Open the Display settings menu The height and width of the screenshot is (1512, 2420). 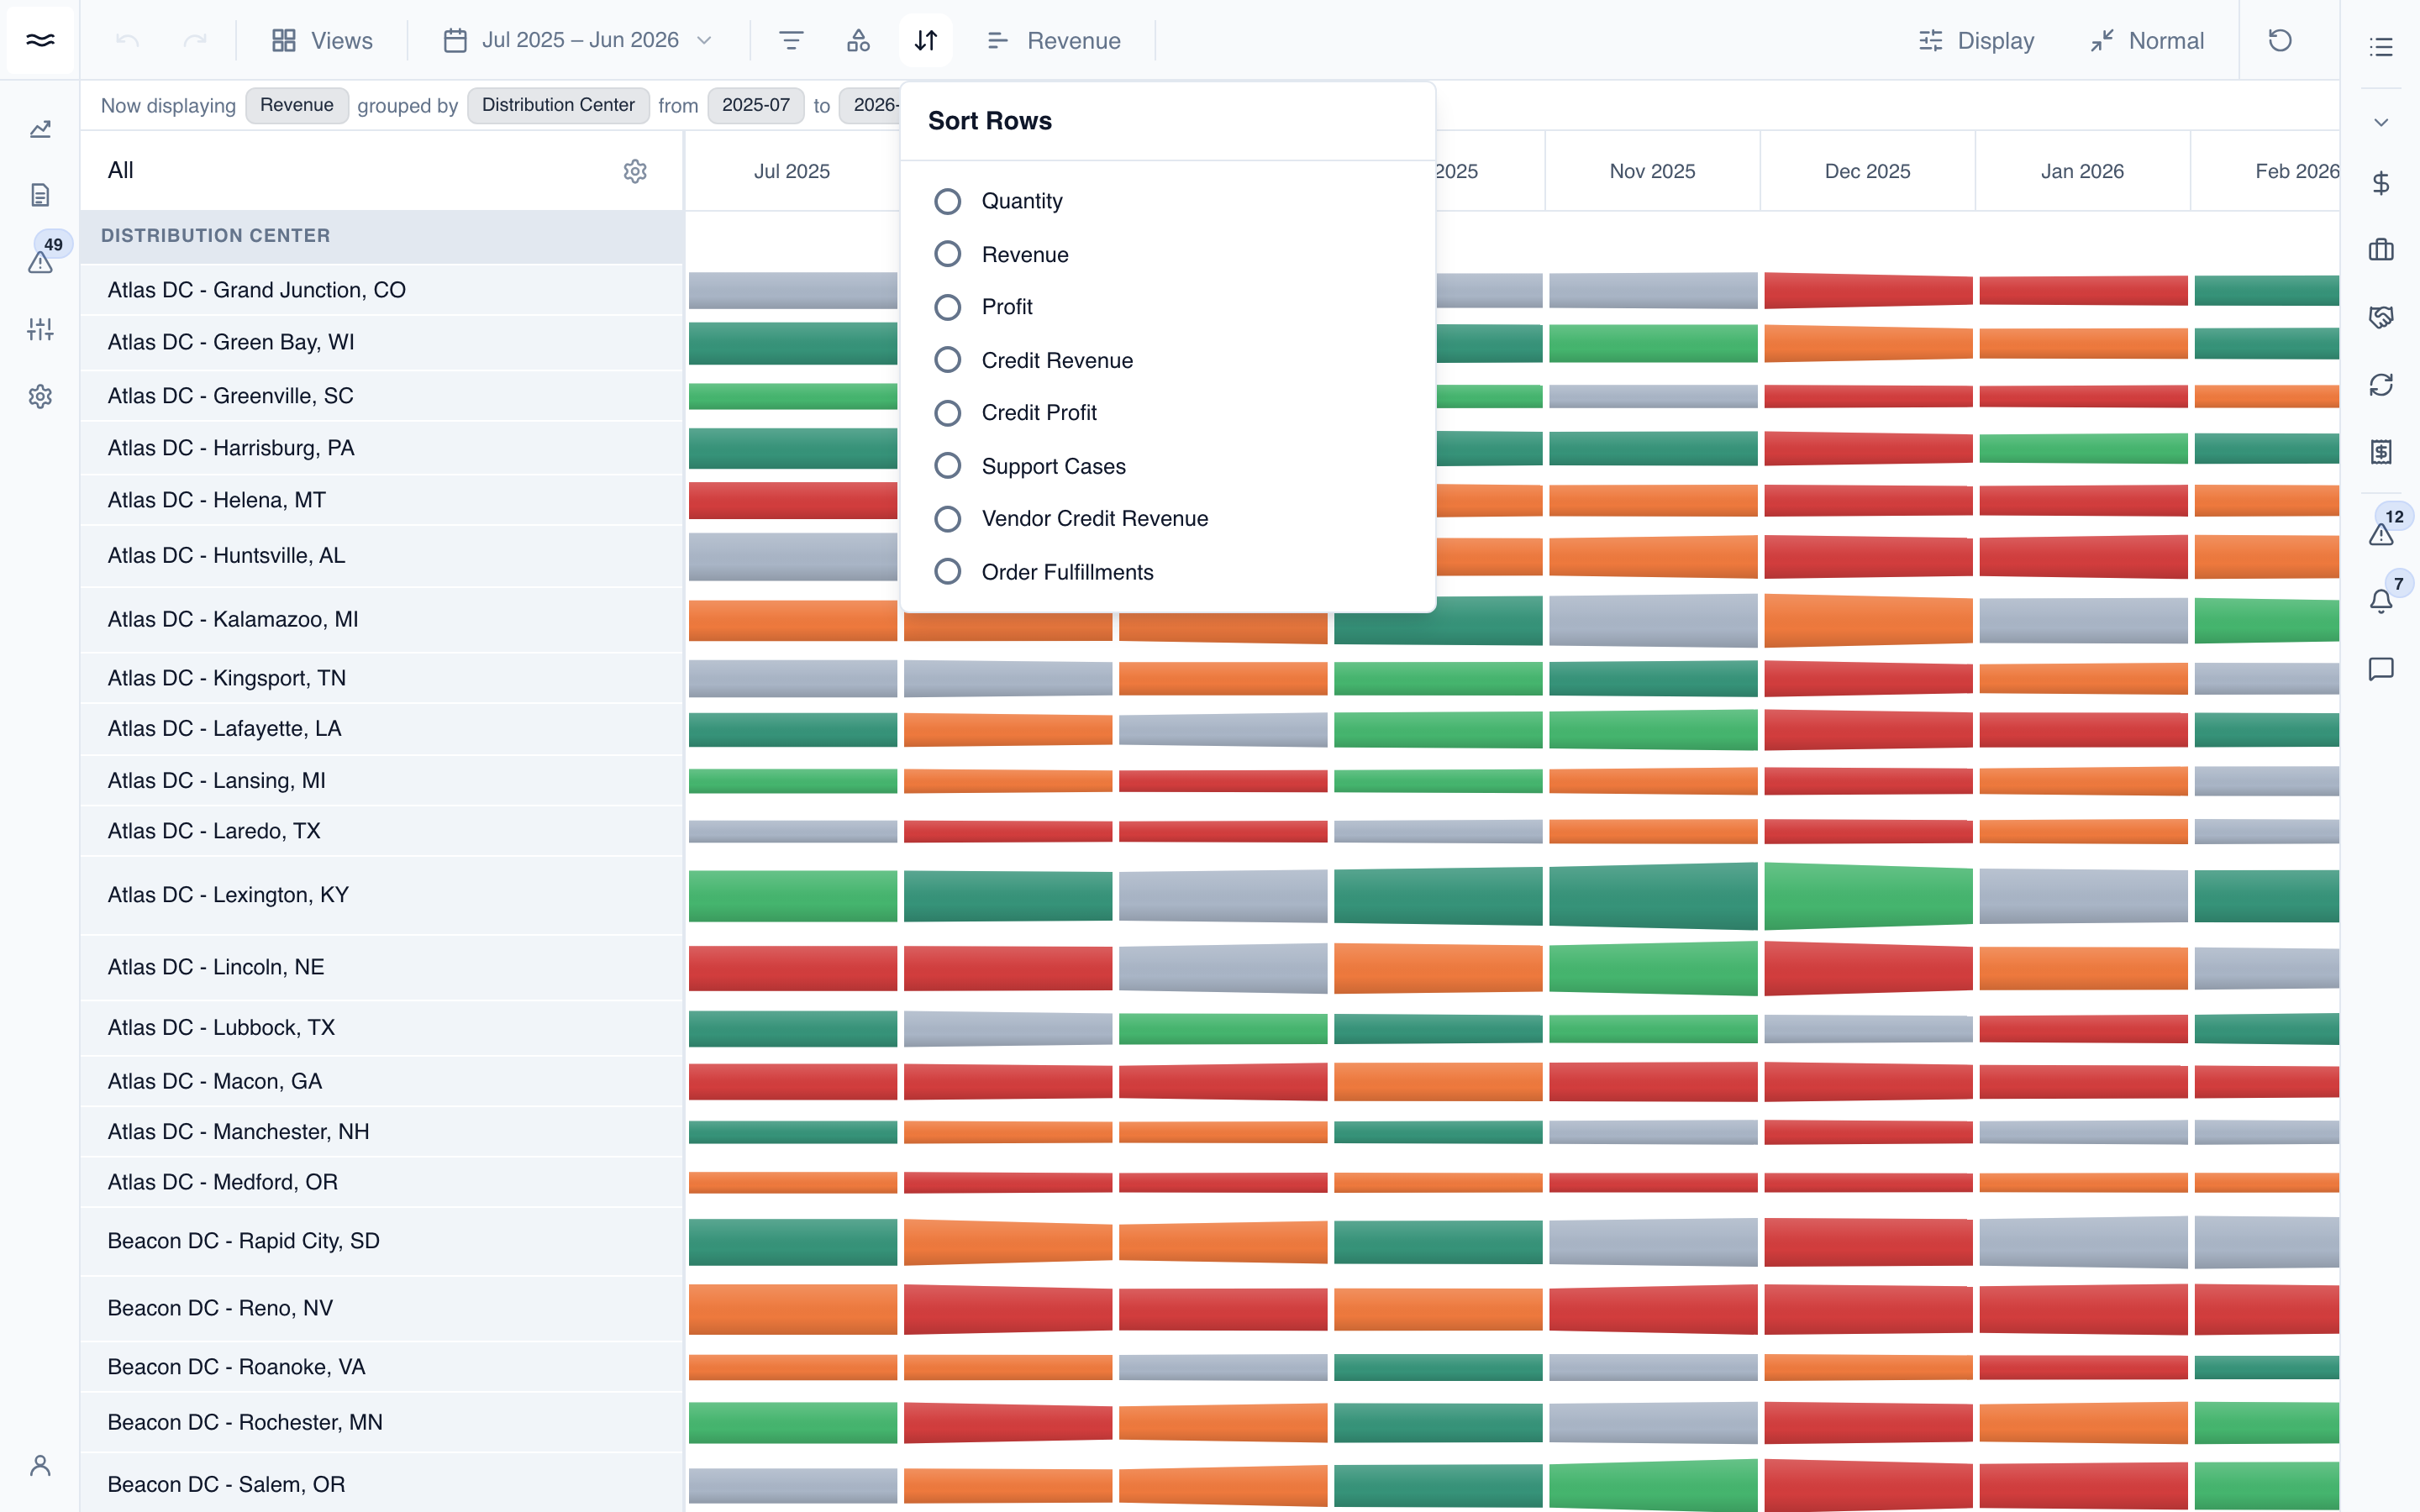tap(1976, 40)
